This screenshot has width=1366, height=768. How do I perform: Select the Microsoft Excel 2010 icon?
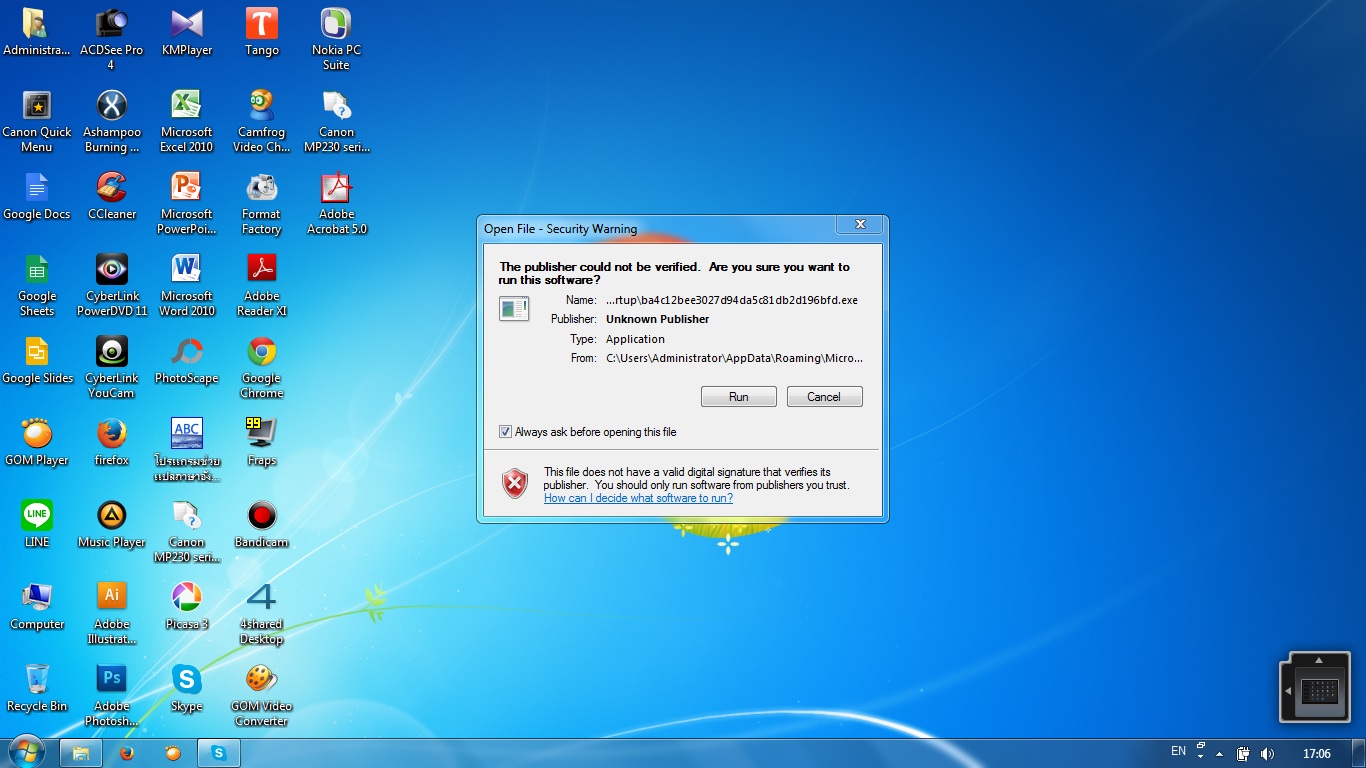click(187, 122)
